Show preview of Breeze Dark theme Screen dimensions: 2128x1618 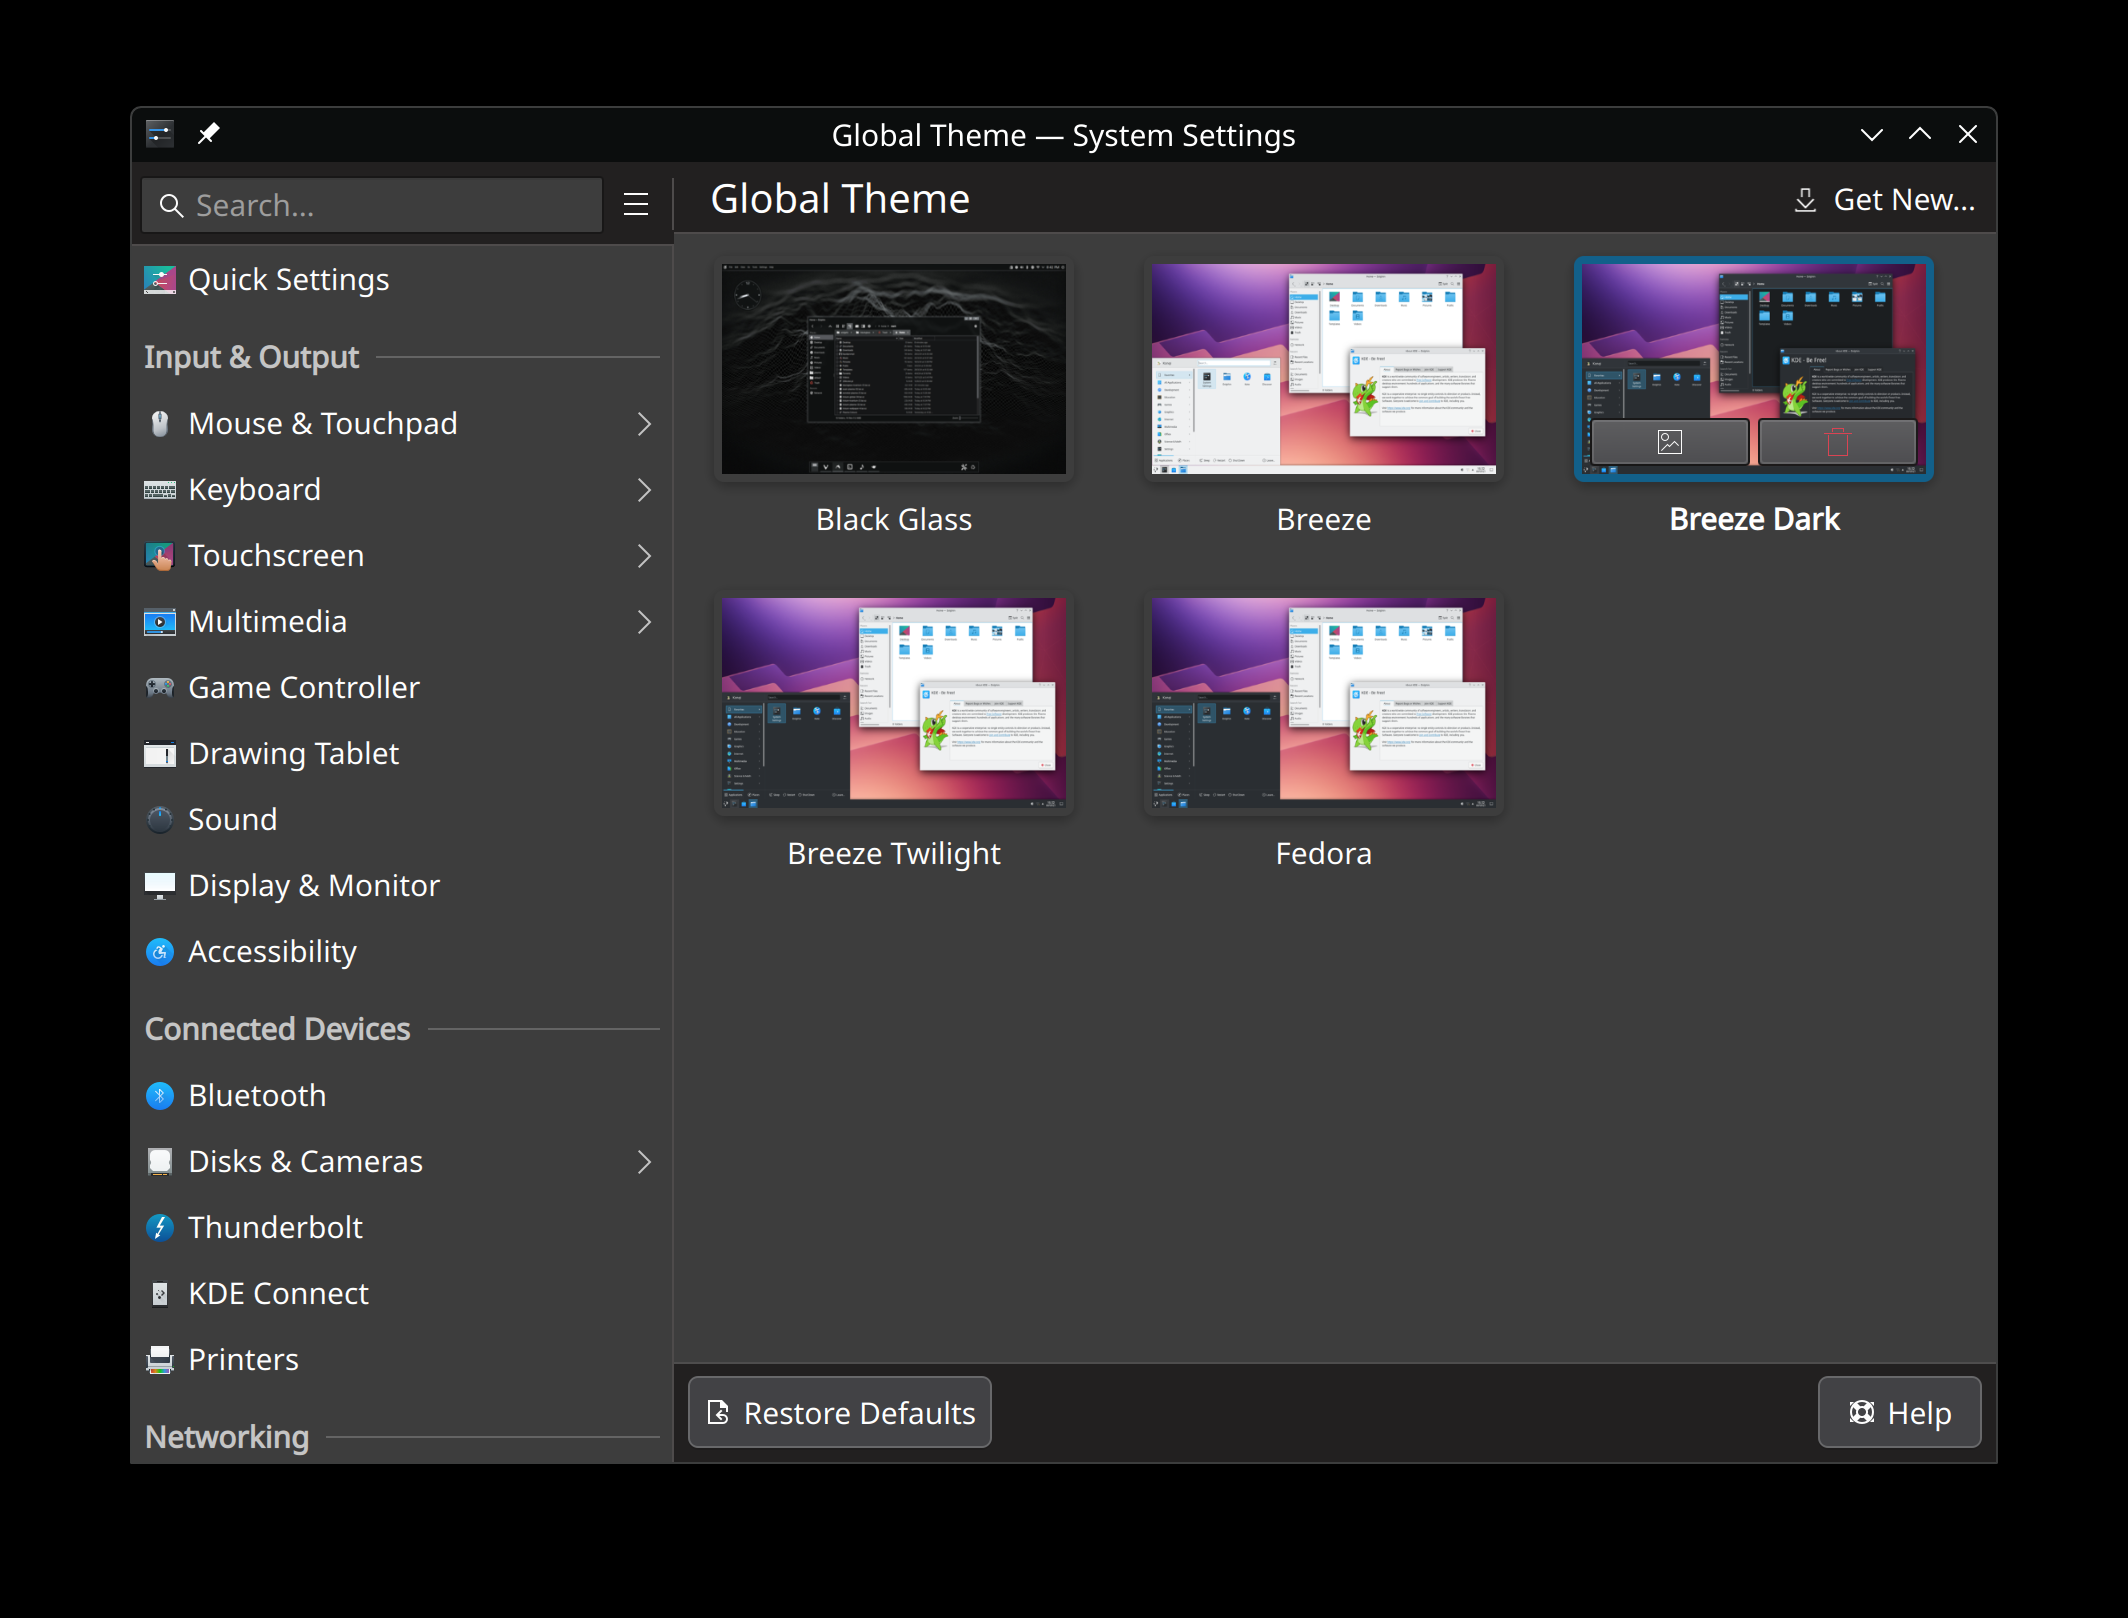pos(1670,442)
